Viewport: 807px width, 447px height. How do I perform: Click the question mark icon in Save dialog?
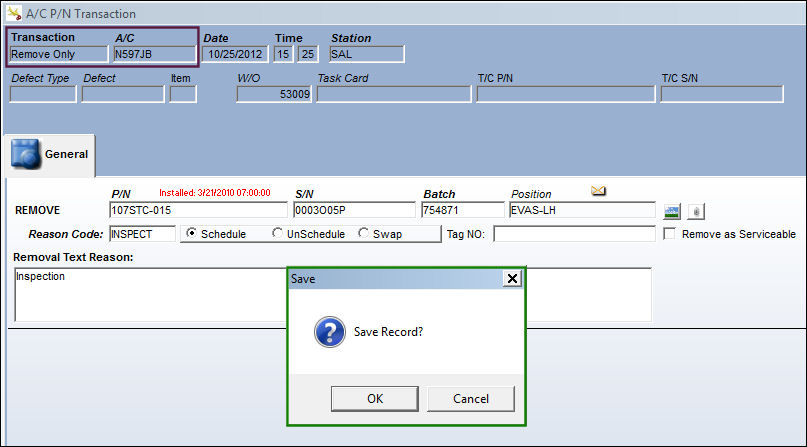click(x=329, y=332)
